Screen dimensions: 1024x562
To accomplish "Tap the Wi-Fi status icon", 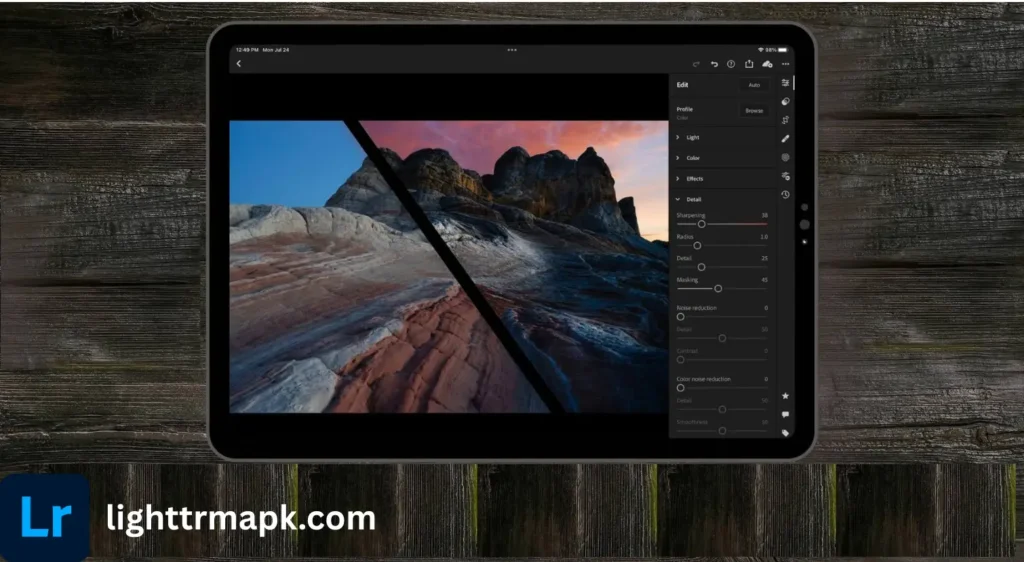I will coord(760,50).
